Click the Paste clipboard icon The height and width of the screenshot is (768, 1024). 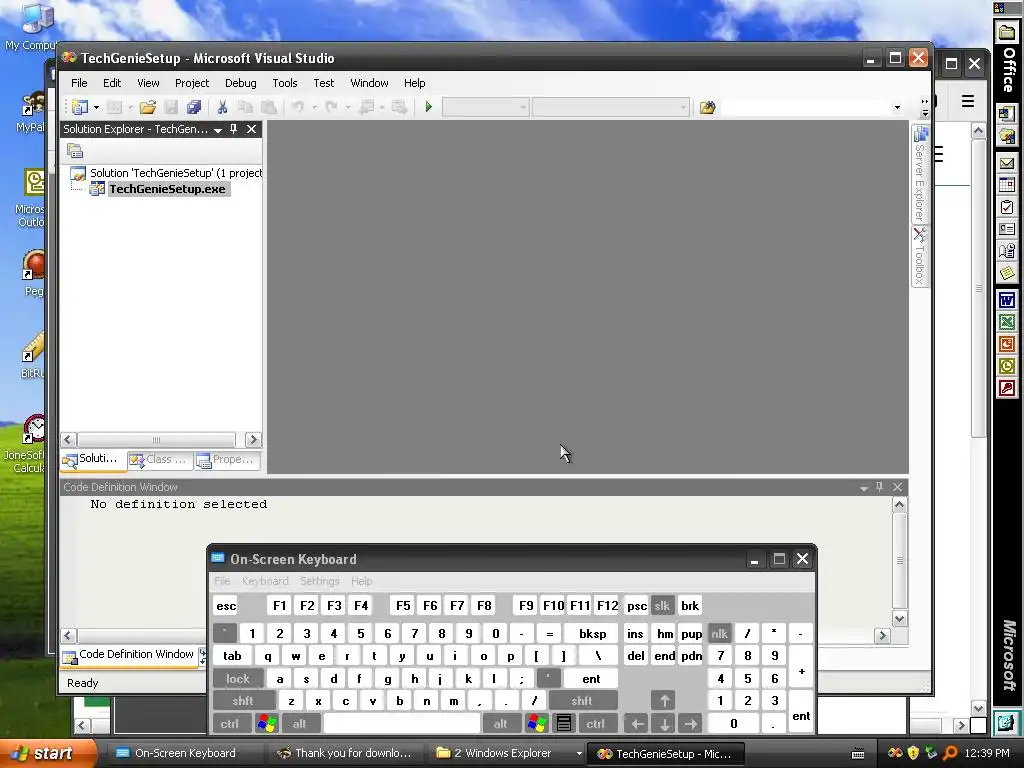pos(268,107)
